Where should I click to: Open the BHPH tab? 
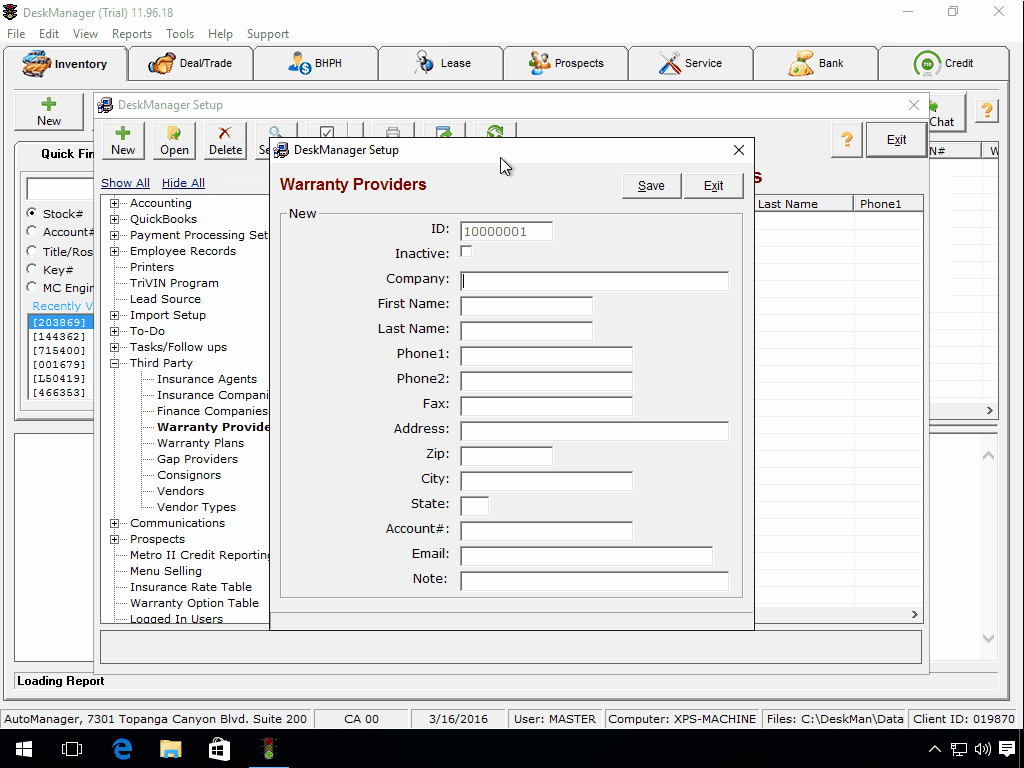(315, 63)
